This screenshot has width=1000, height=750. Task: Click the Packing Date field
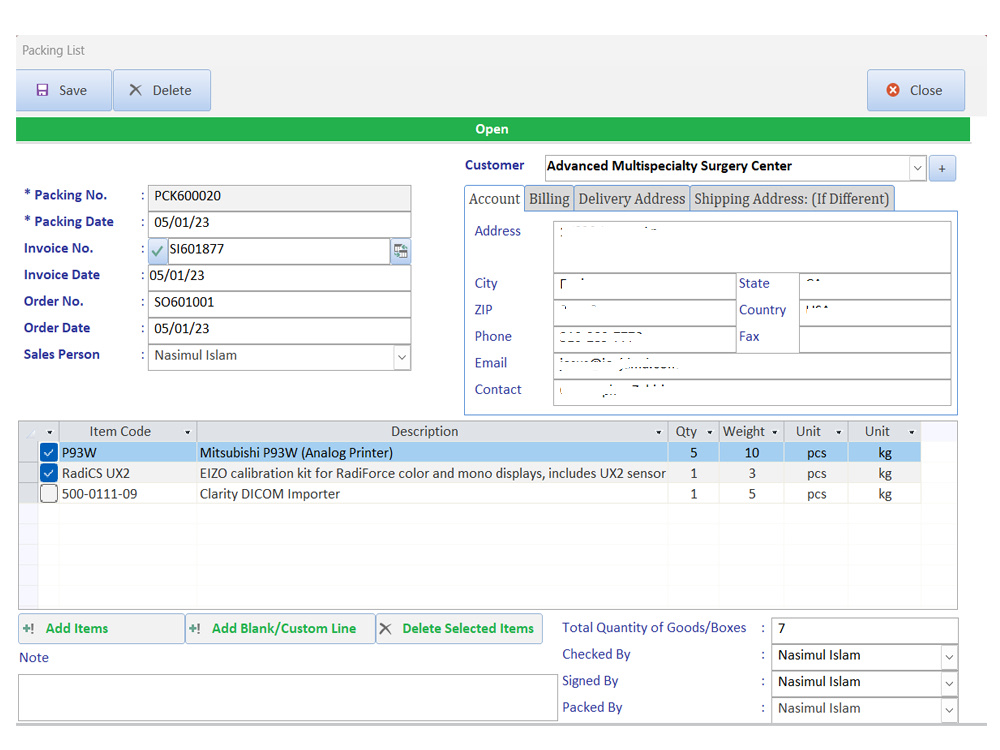coord(279,224)
